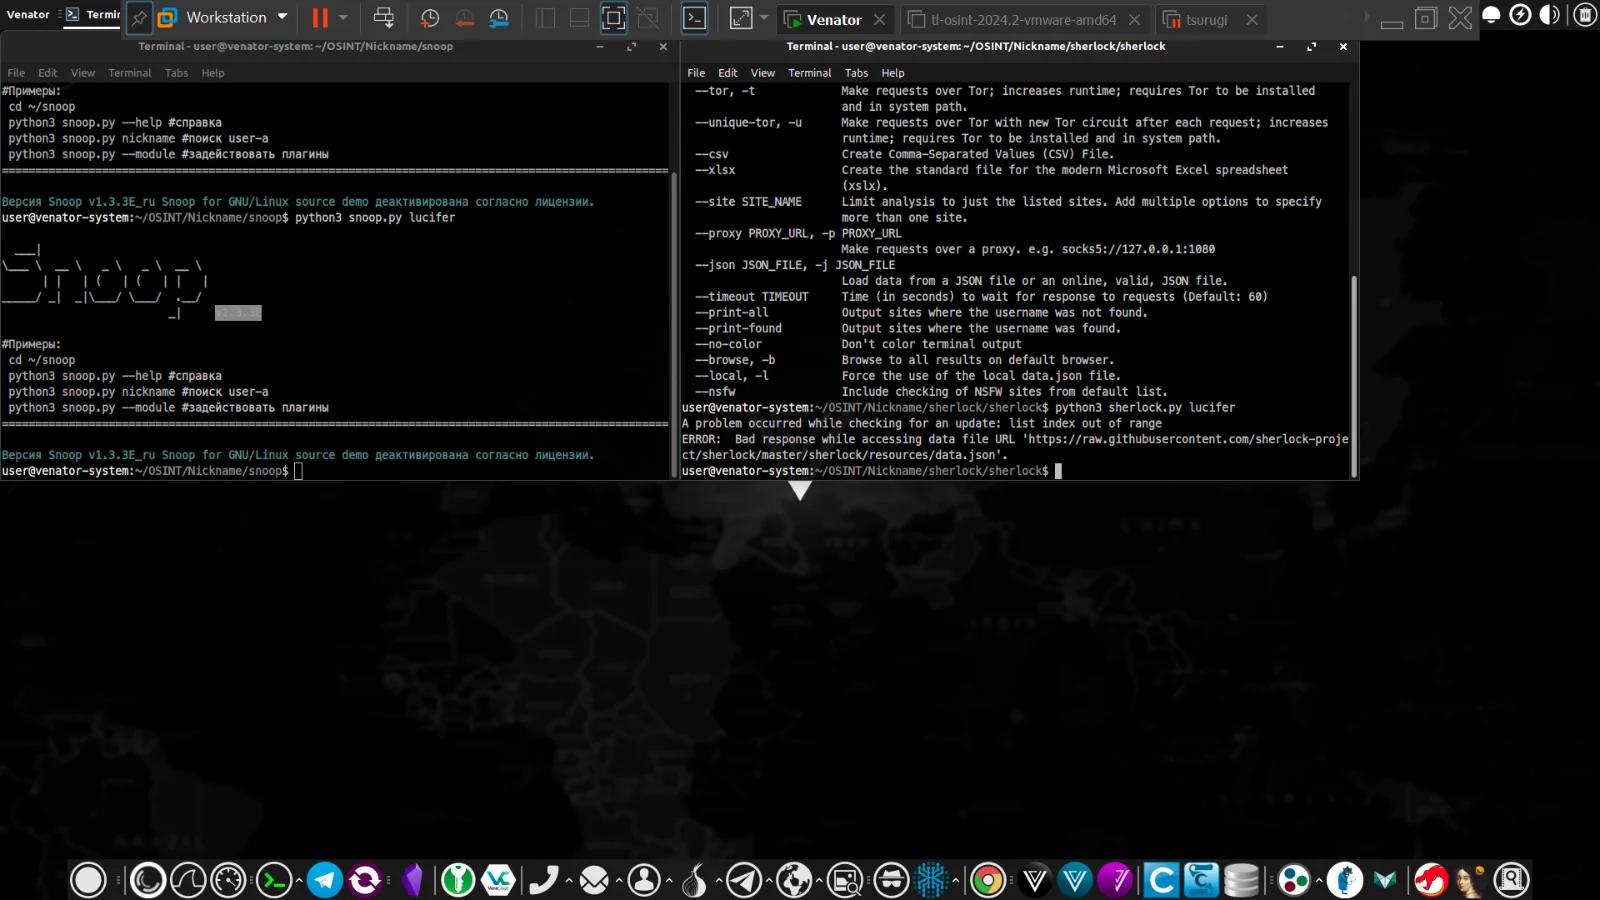
Task: Click the Venator label in top-left panel
Action: pyautogui.click(x=28, y=14)
